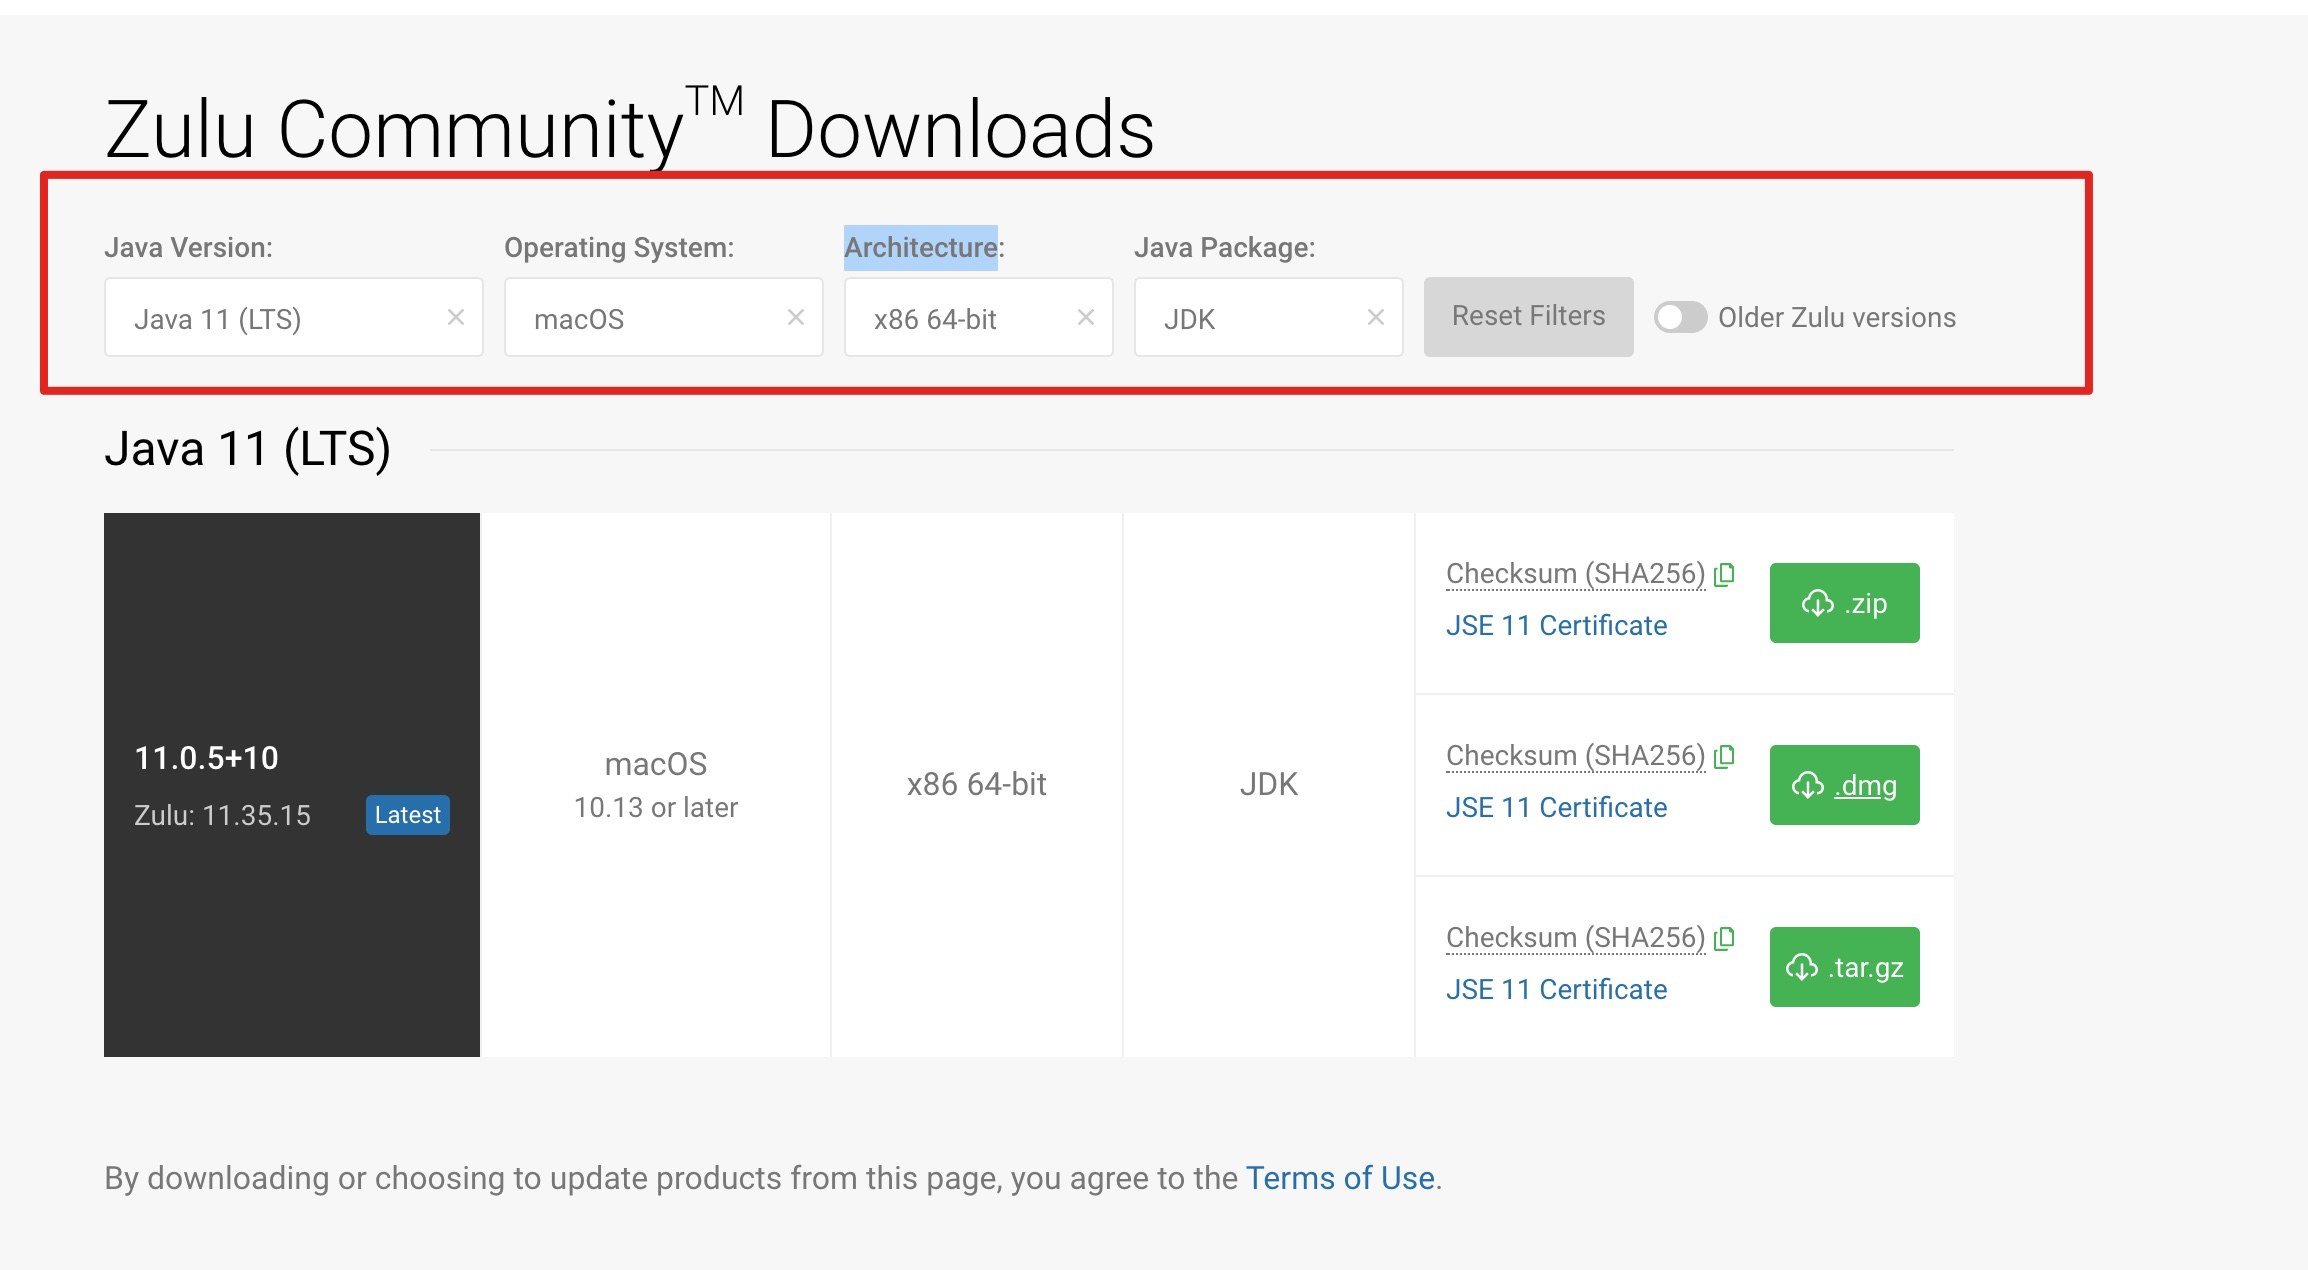Copy checksum icon in the .dmg row
Image resolution: width=2308 pixels, height=1270 pixels.
tap(1724, 756)
